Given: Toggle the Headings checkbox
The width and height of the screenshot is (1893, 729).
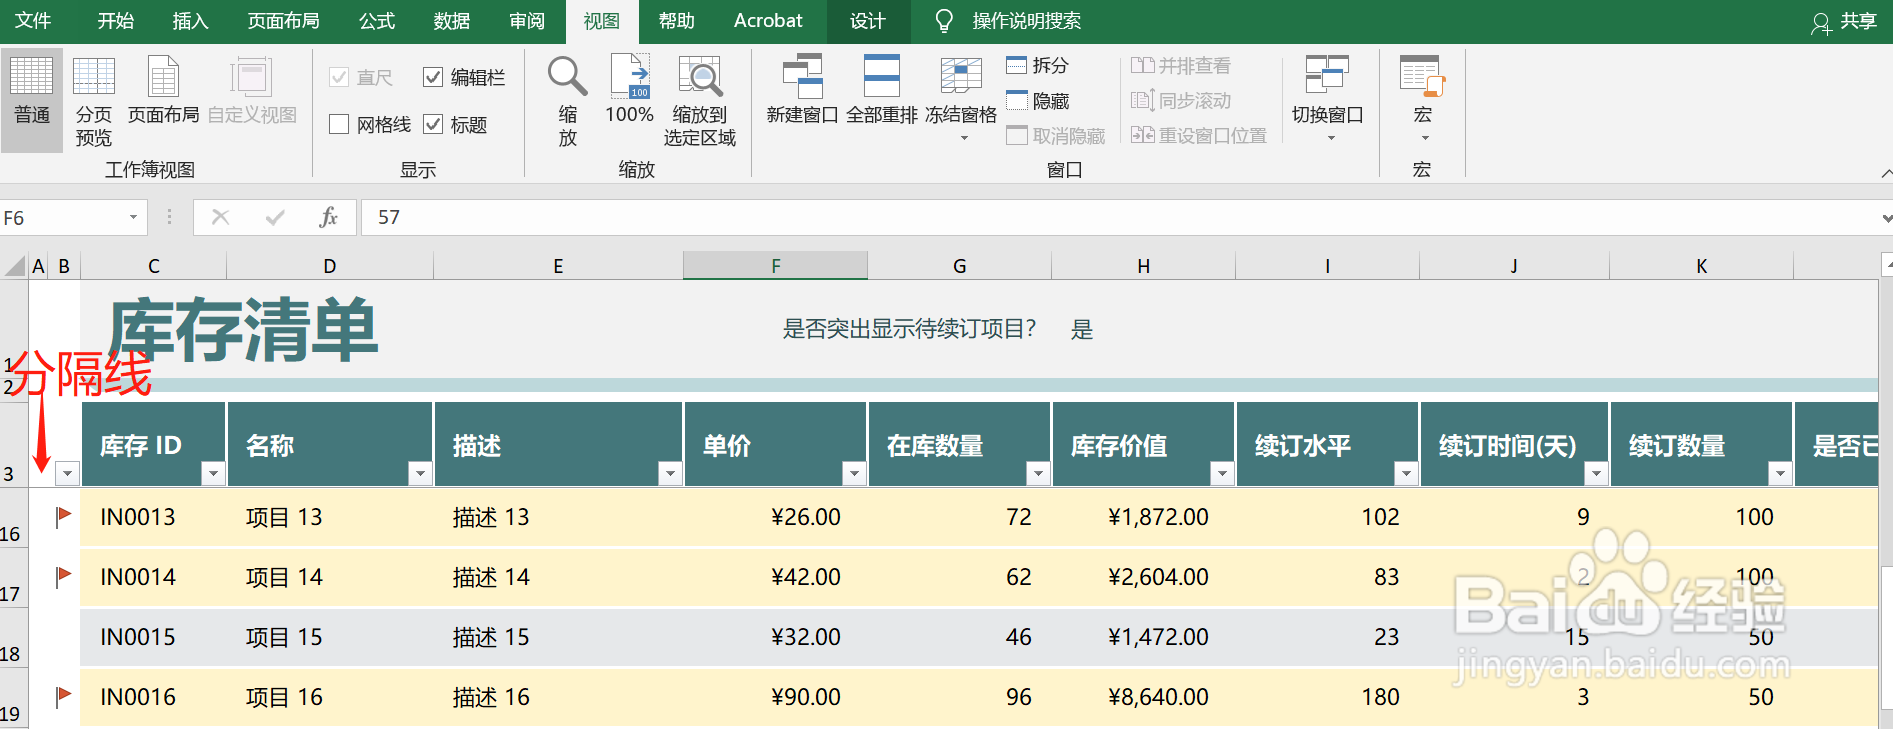Looking at the screenshot, I should 433,124.
